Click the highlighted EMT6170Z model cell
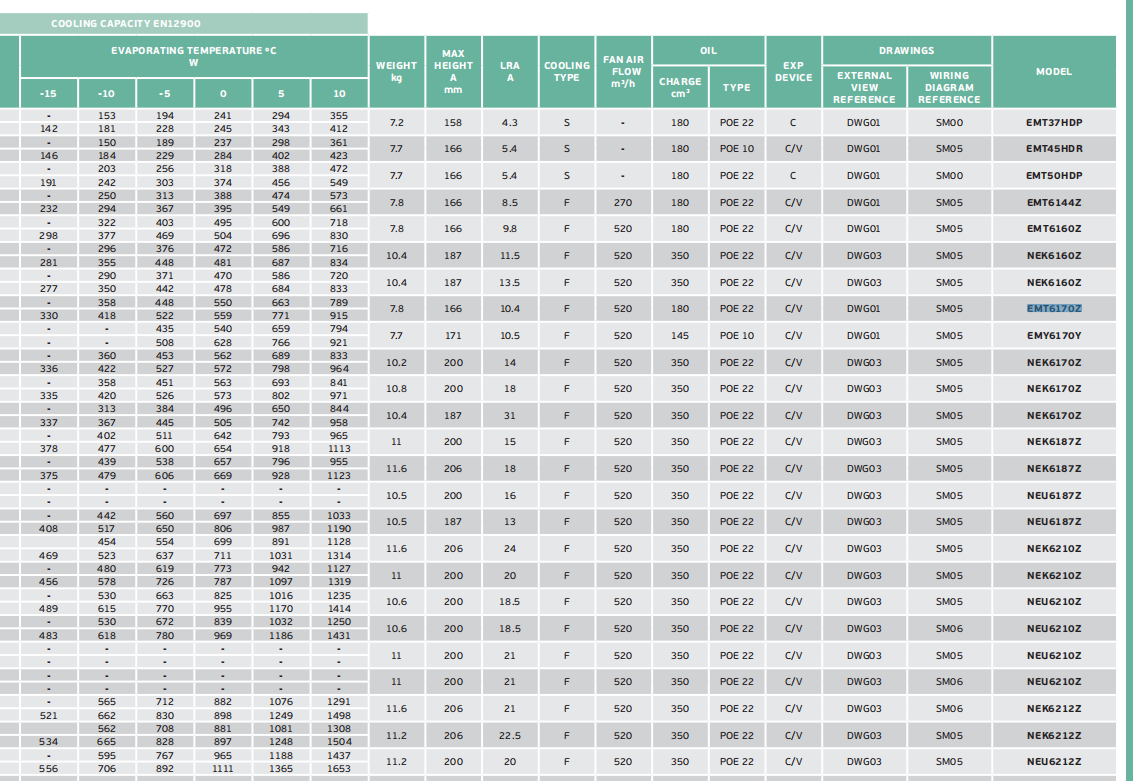 (1053, 309)
